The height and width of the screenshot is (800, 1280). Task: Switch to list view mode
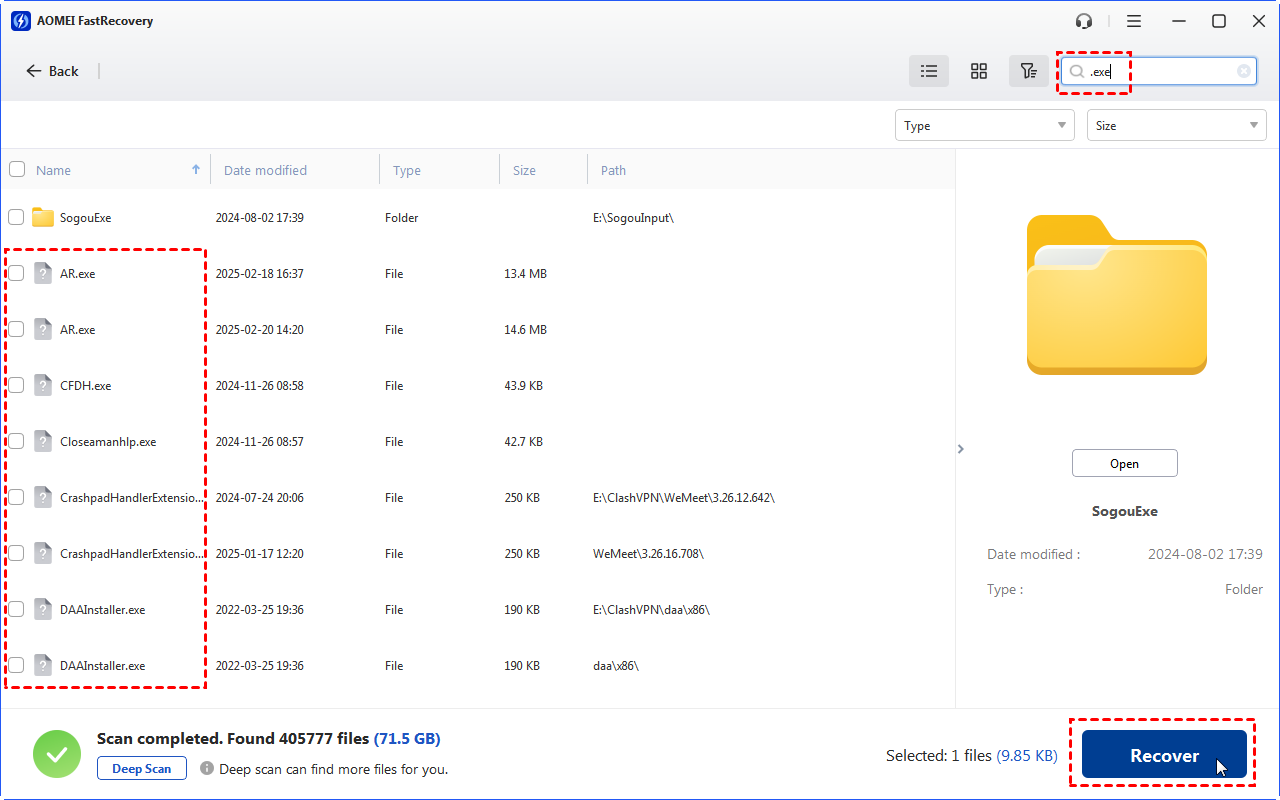929,71
